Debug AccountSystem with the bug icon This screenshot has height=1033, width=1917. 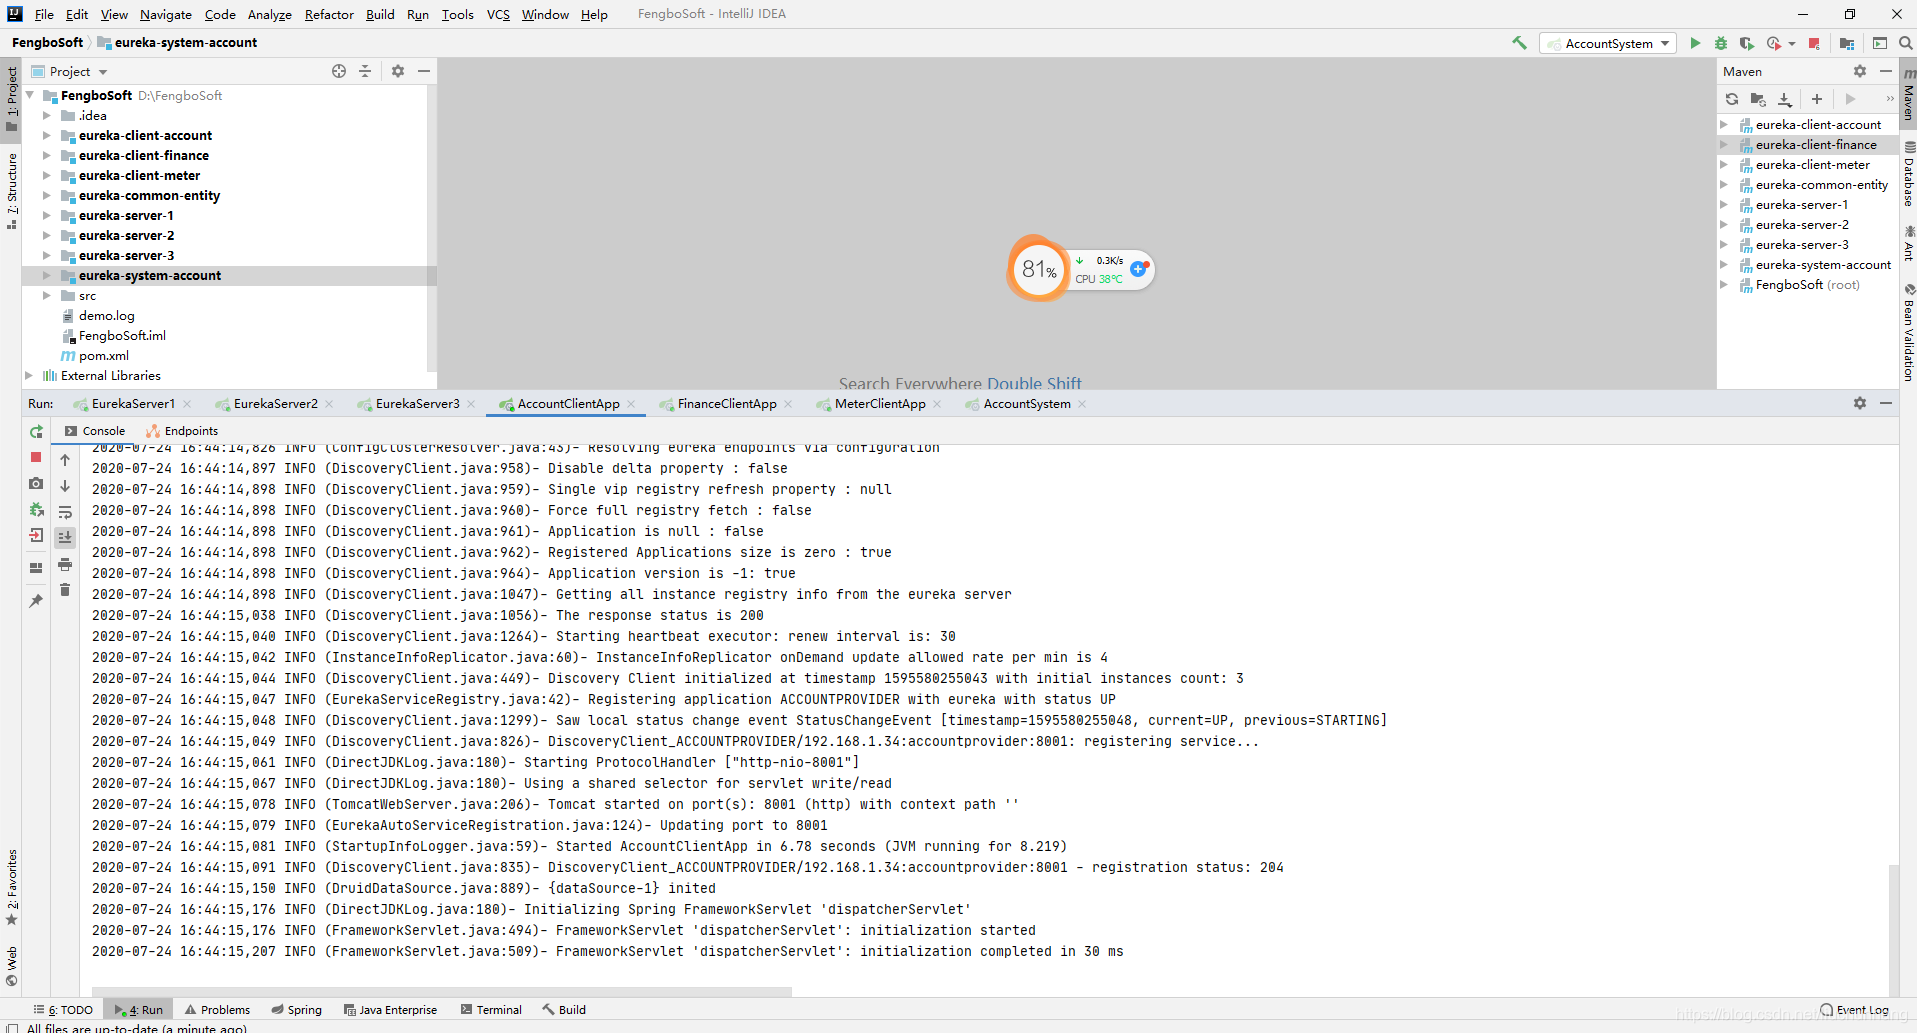point(1721,43)
